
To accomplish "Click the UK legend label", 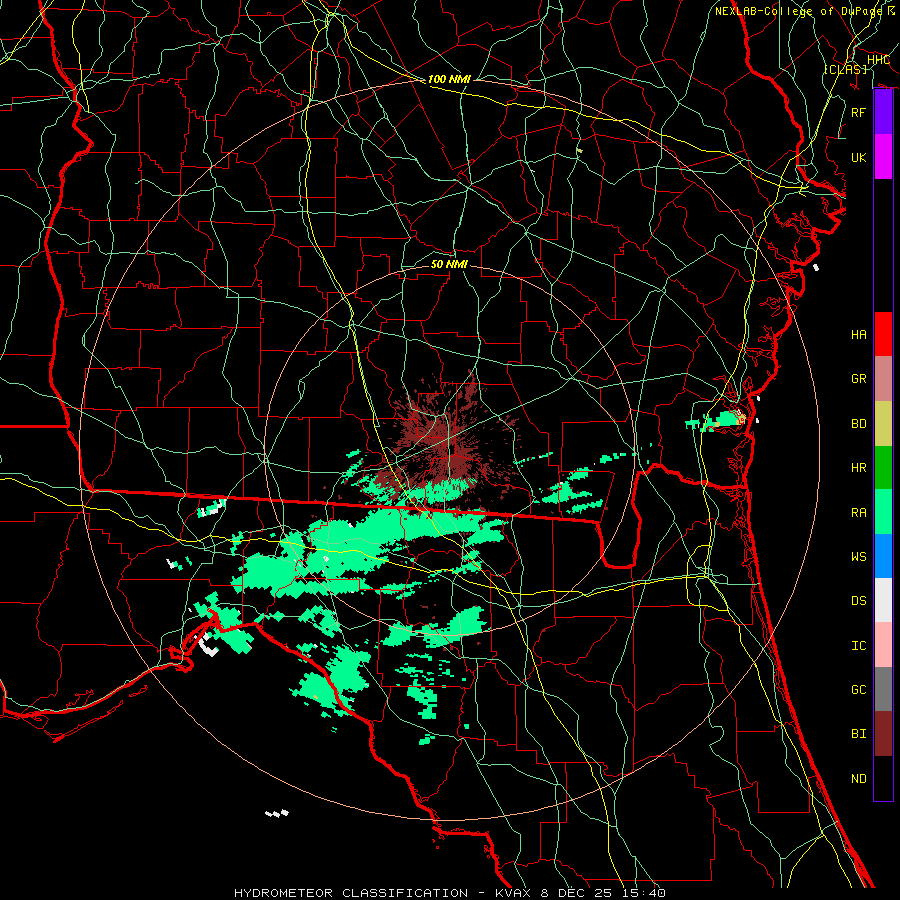I will pos(858,157).
